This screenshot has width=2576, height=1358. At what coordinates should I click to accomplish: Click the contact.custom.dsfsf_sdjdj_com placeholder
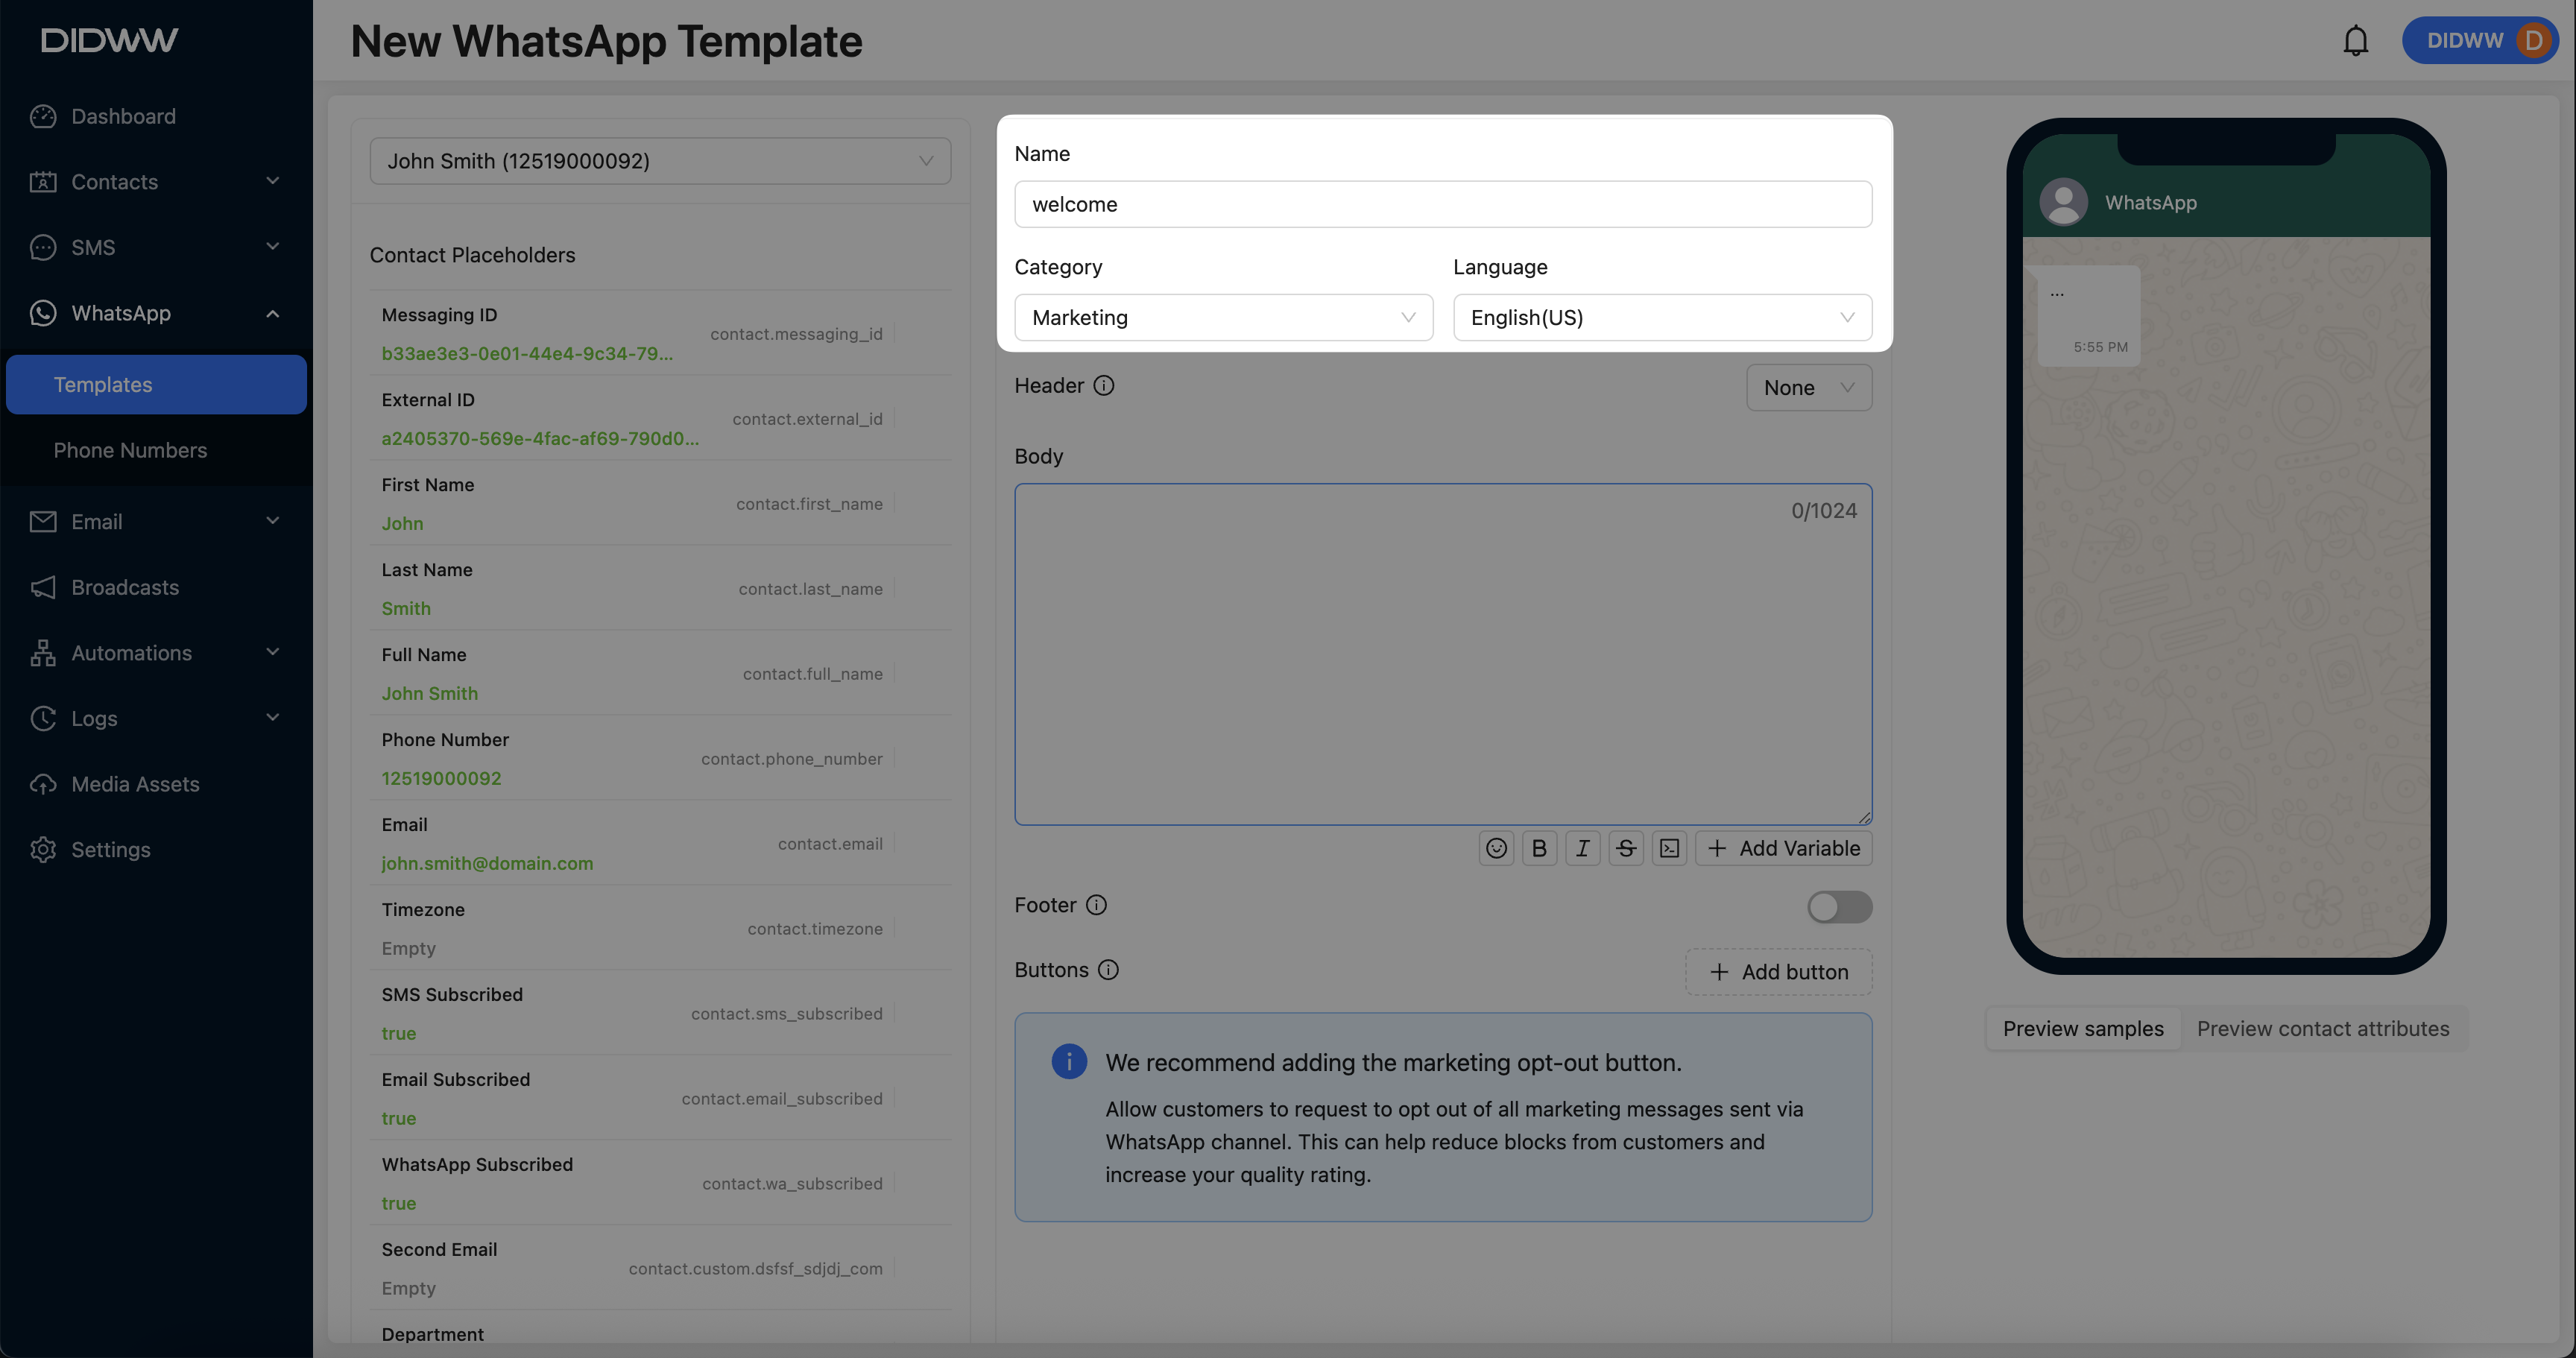point(755,1269)
